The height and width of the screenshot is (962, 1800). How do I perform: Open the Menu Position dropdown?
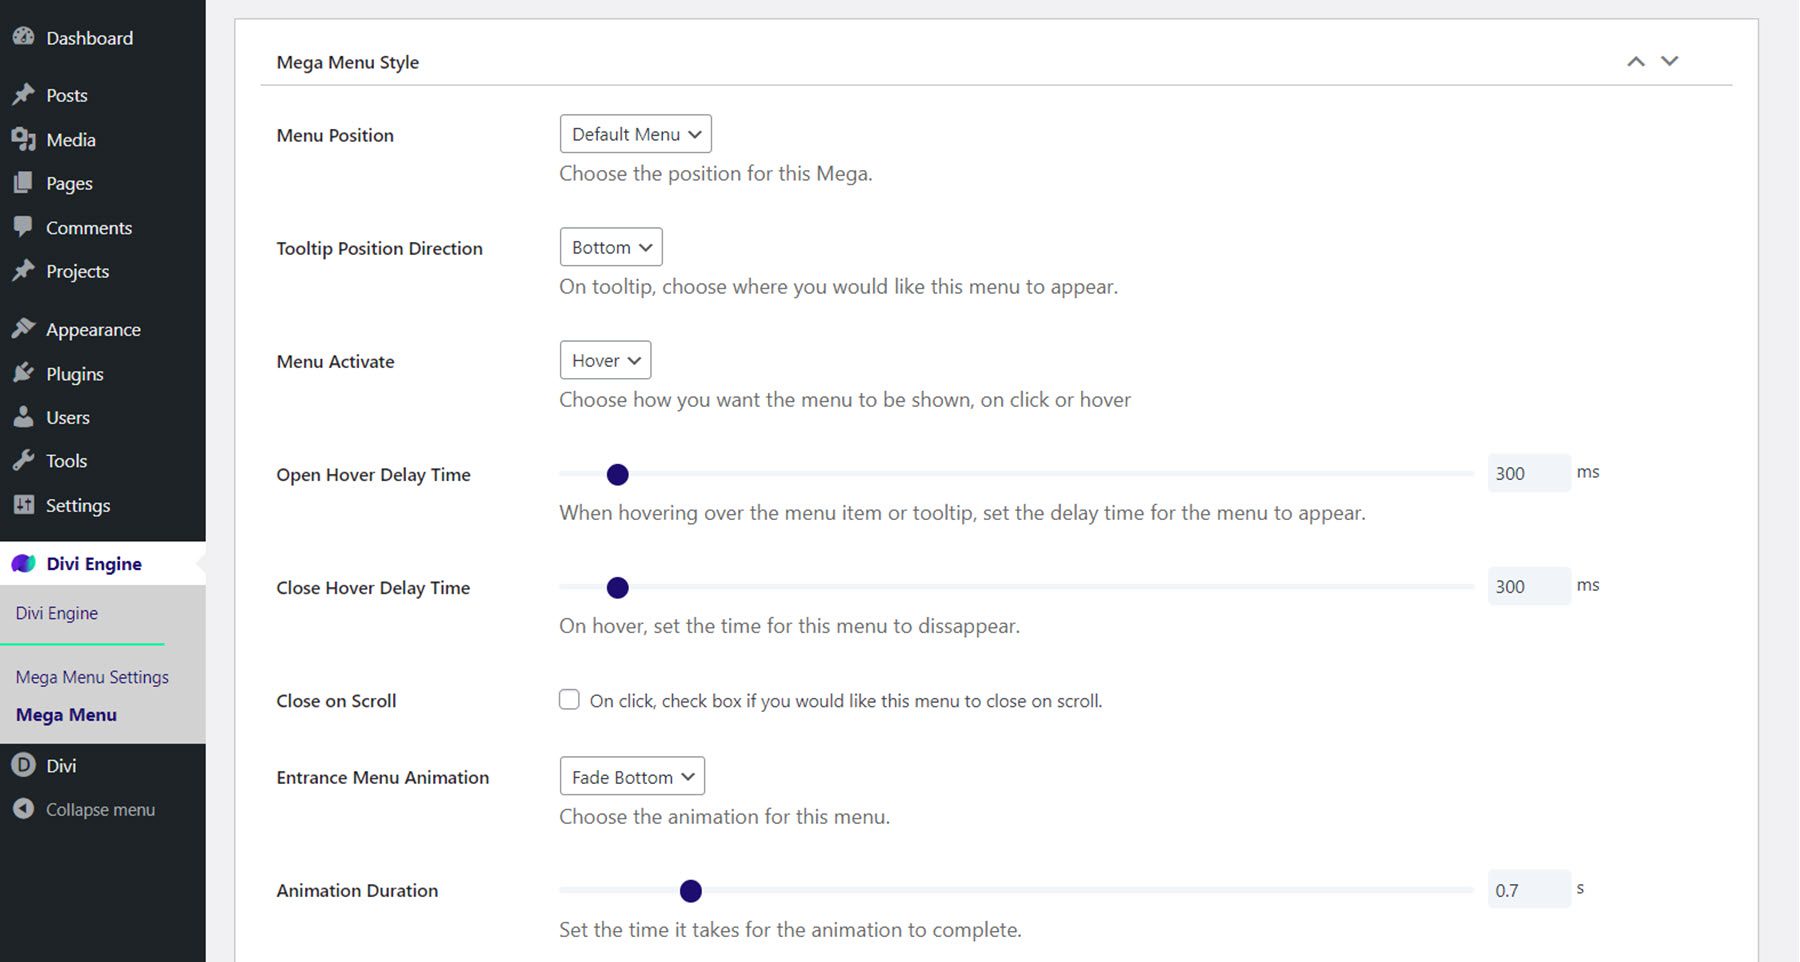click(635, 133)
